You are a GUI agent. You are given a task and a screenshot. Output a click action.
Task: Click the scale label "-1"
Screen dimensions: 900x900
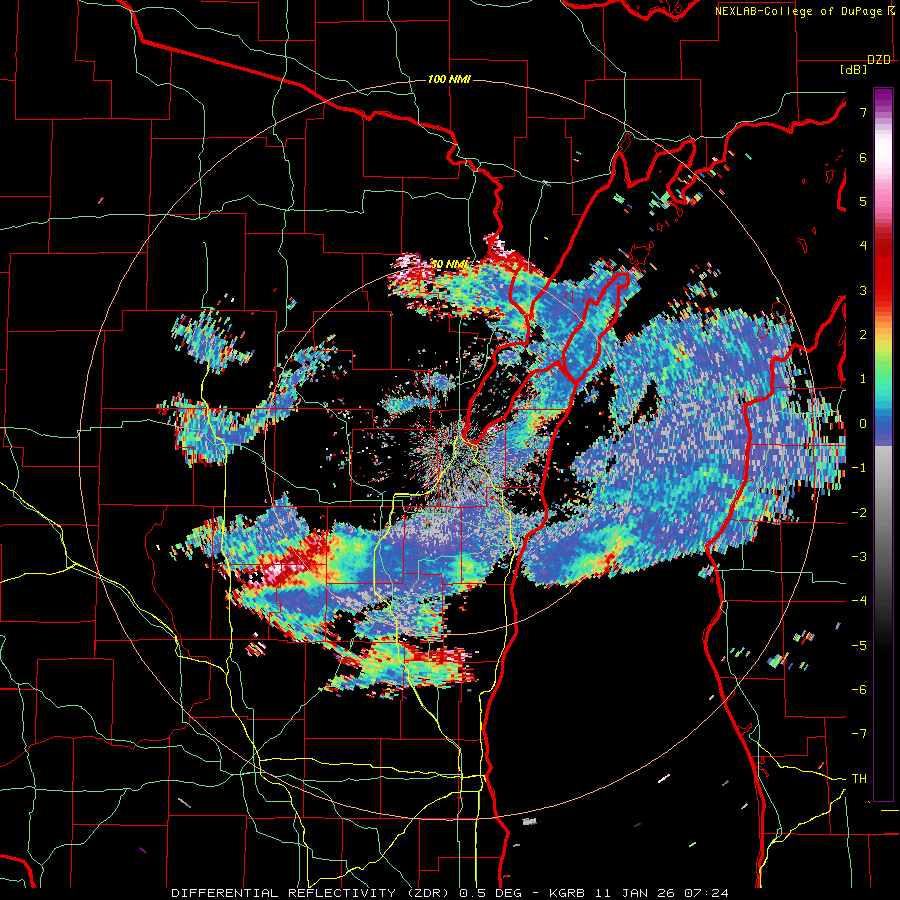click(859, 468)
